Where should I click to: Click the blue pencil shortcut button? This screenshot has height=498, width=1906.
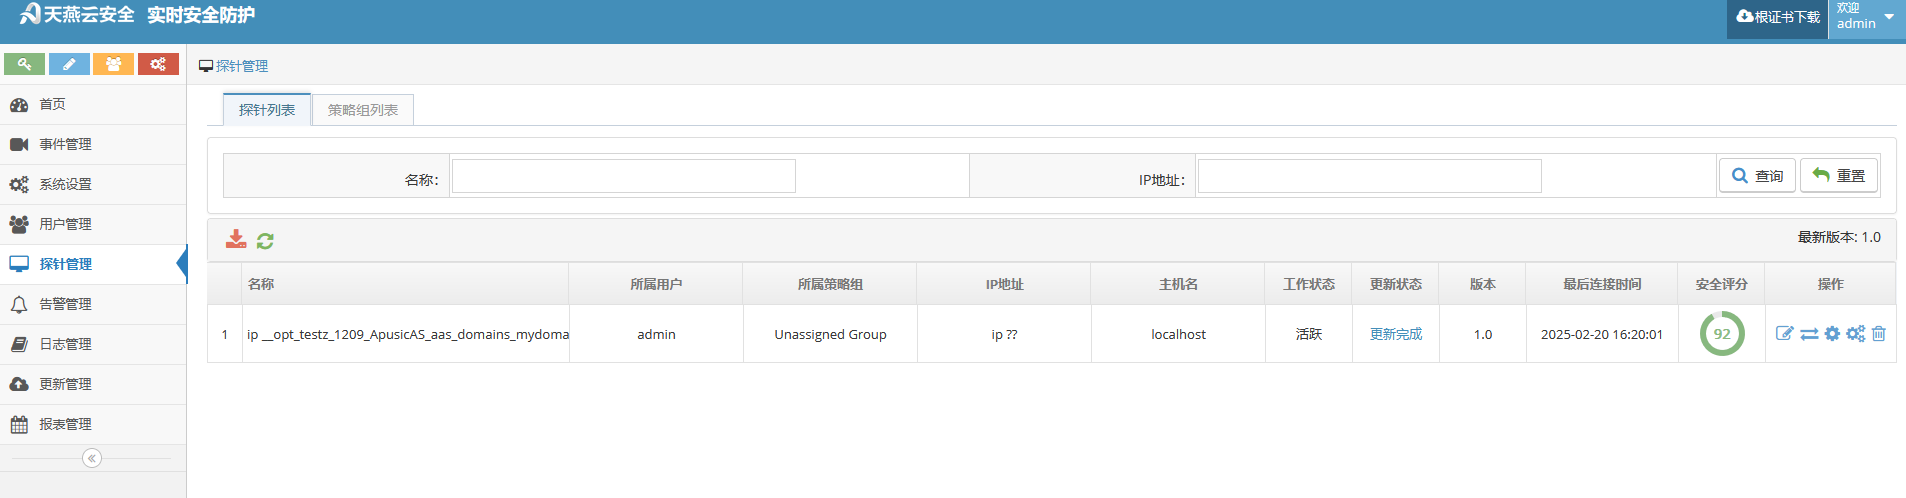click(69, 64)
